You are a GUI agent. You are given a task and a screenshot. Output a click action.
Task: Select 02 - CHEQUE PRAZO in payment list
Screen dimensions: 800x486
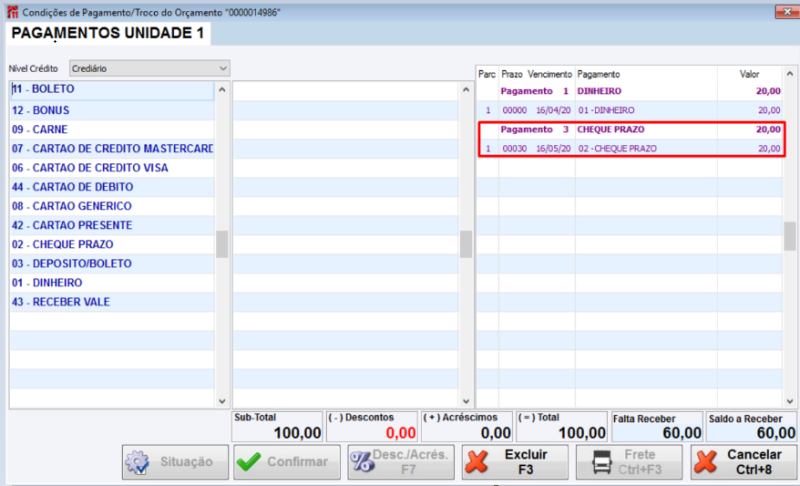(x=112, y=244)
